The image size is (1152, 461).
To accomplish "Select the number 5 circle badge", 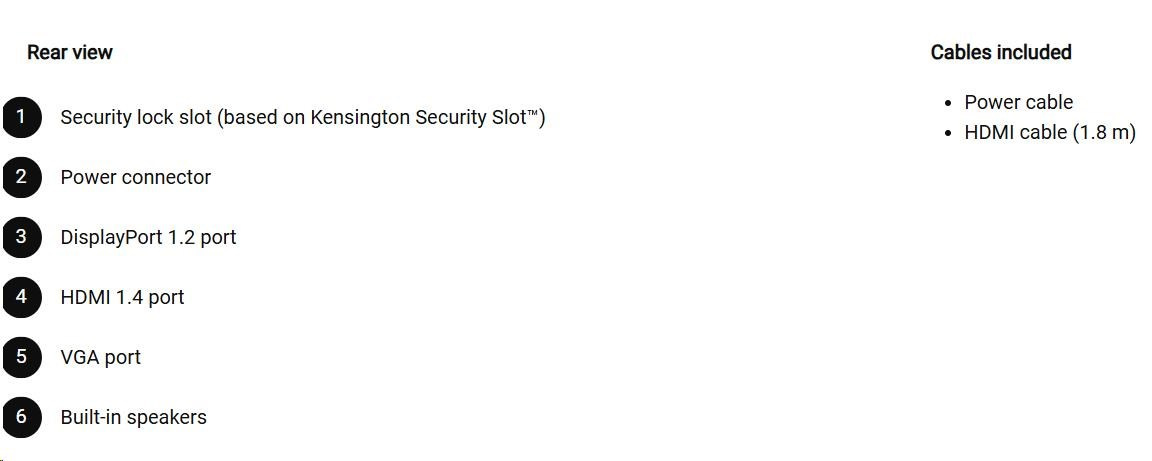I will point(21,358).
